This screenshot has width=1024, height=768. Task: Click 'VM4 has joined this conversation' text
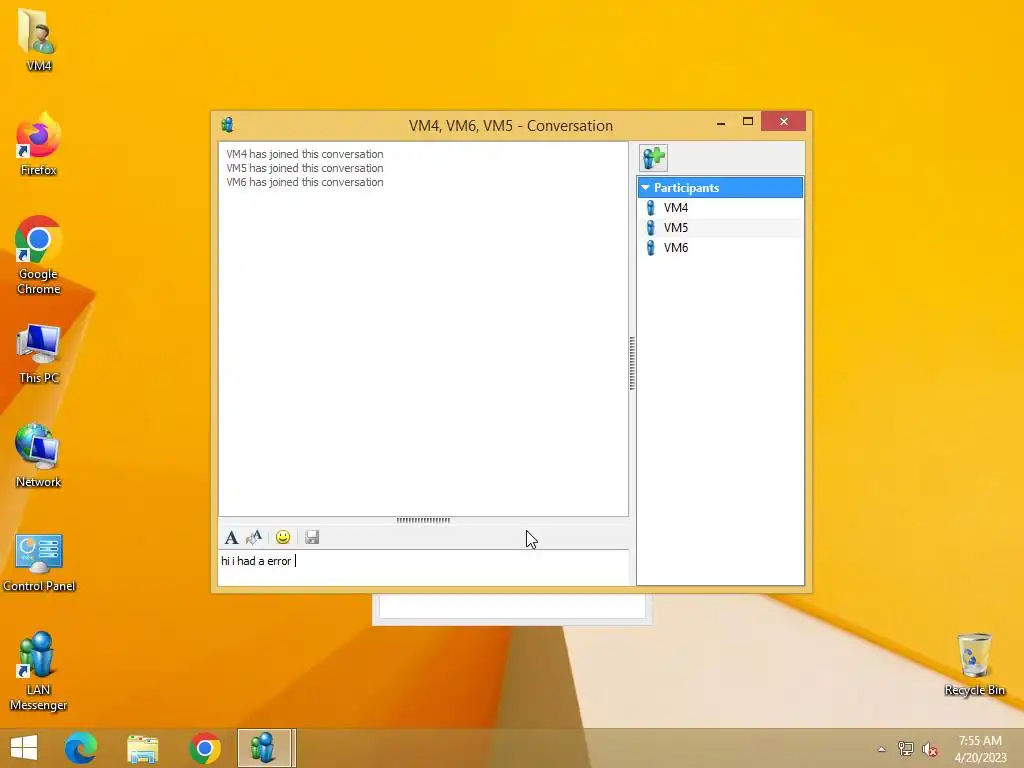pyautogui.click(x=305, y=154)
